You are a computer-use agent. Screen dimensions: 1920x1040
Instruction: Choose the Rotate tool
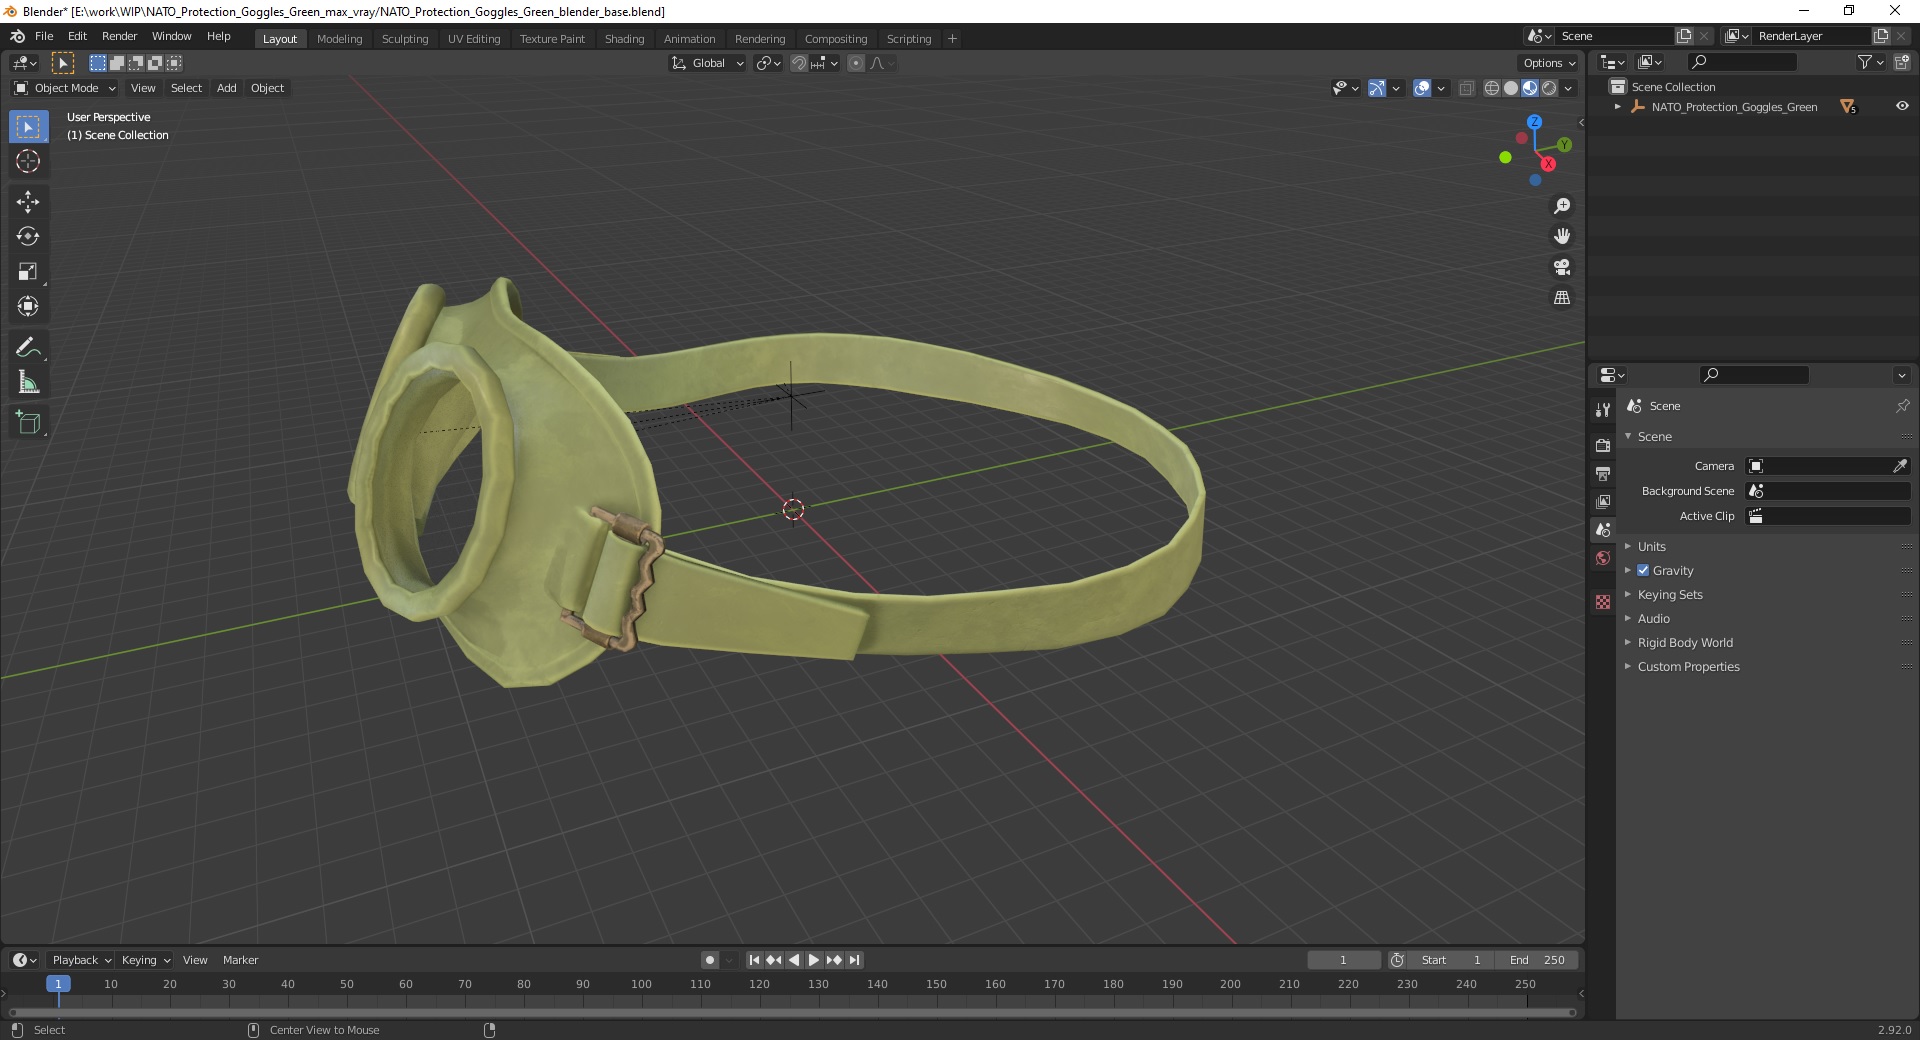pyautogui.click(x=28, y=237)
